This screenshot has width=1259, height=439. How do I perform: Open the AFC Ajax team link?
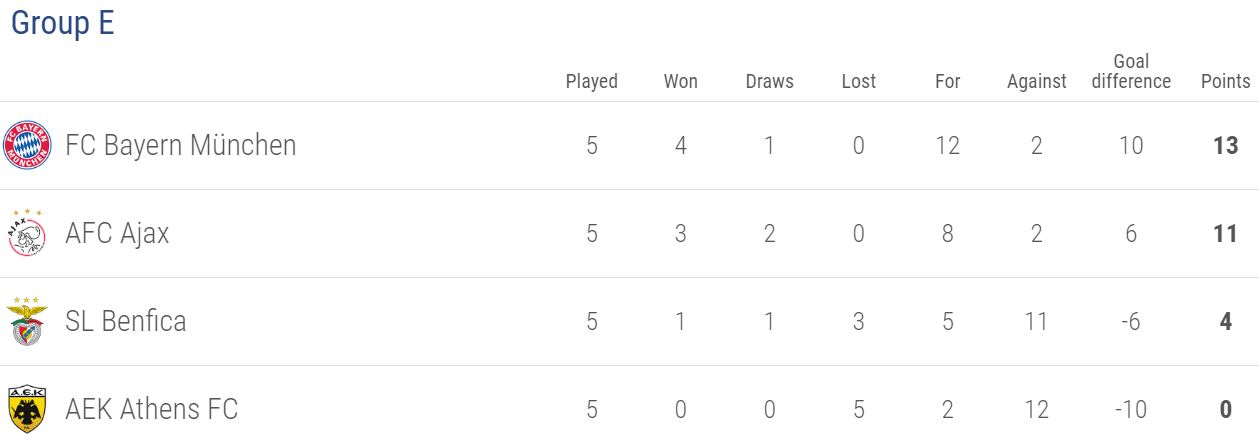(x=117, y=234)
